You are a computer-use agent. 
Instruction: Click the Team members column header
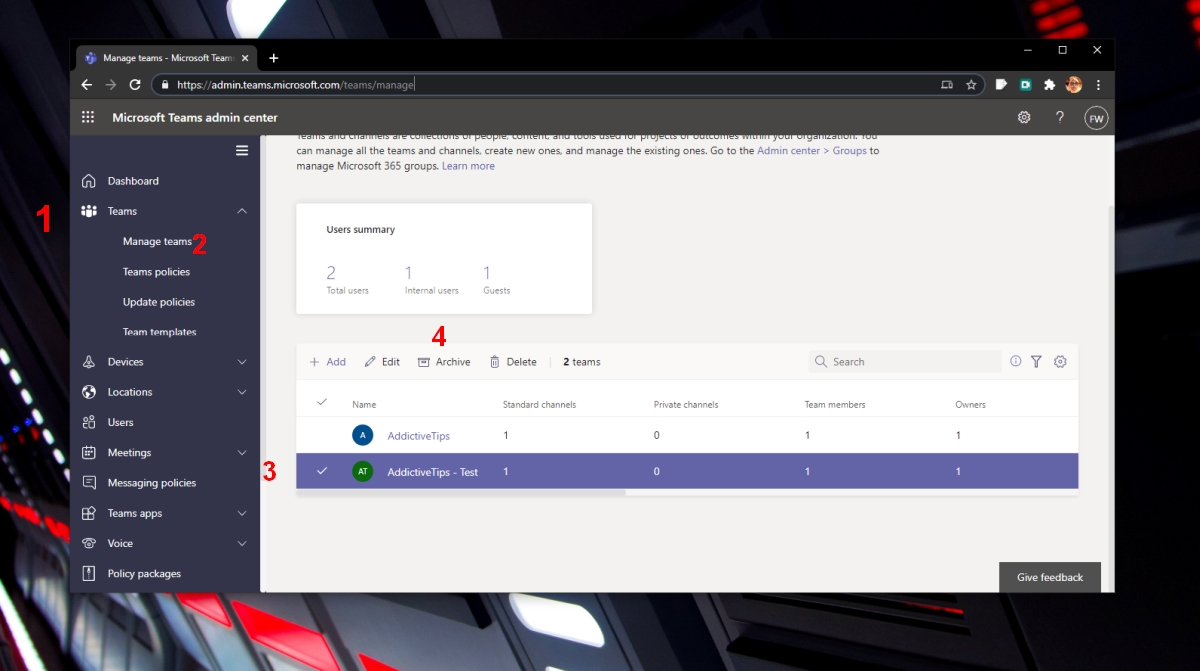835,404
